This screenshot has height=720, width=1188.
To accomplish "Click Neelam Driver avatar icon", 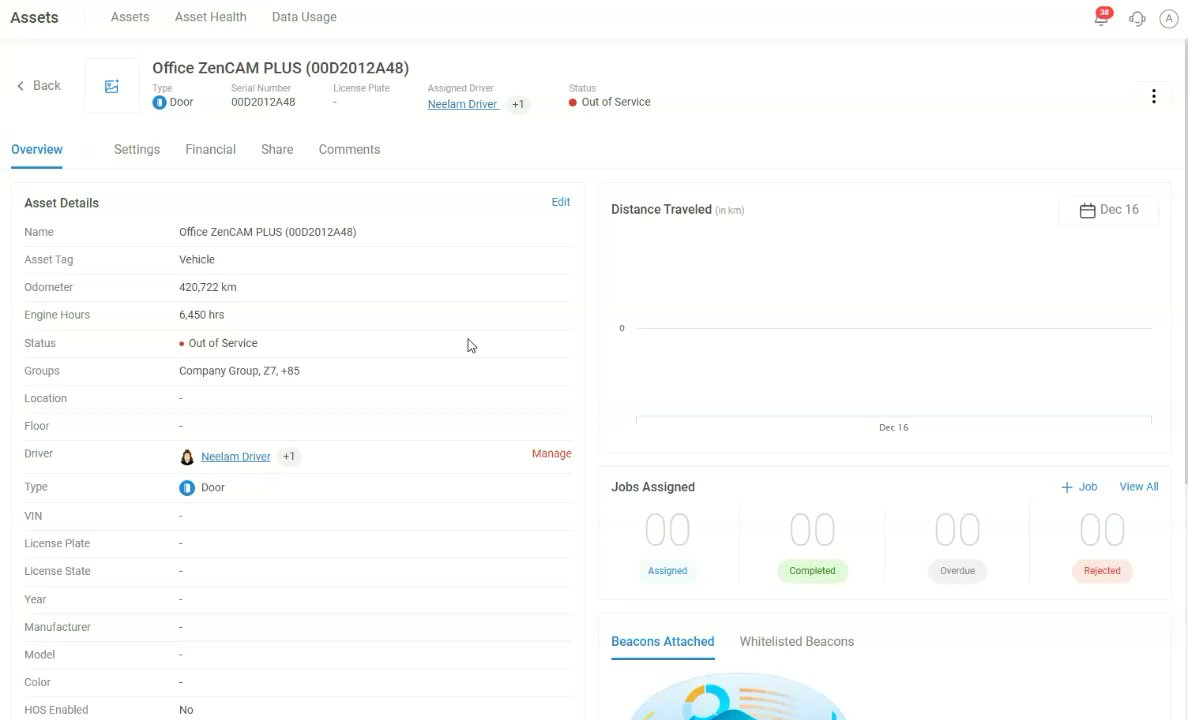I will [186, 456].
